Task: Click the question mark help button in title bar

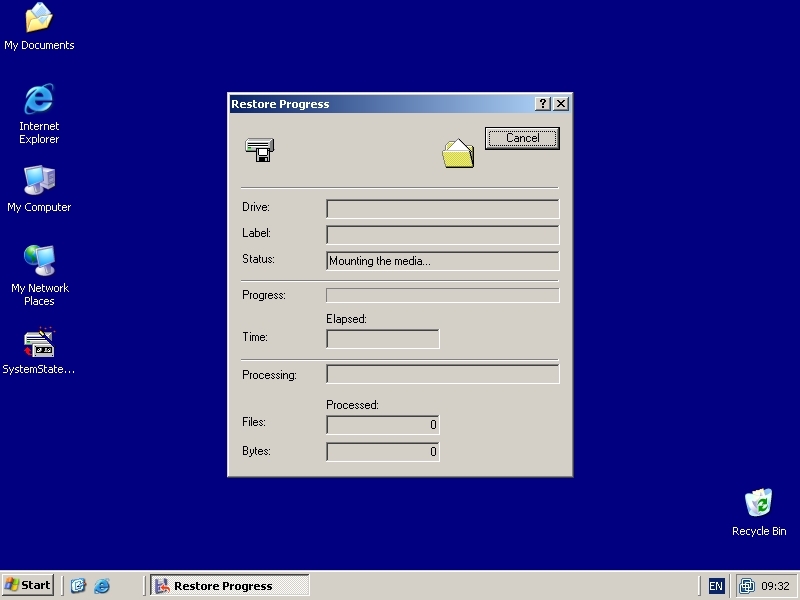Action: 542,104
